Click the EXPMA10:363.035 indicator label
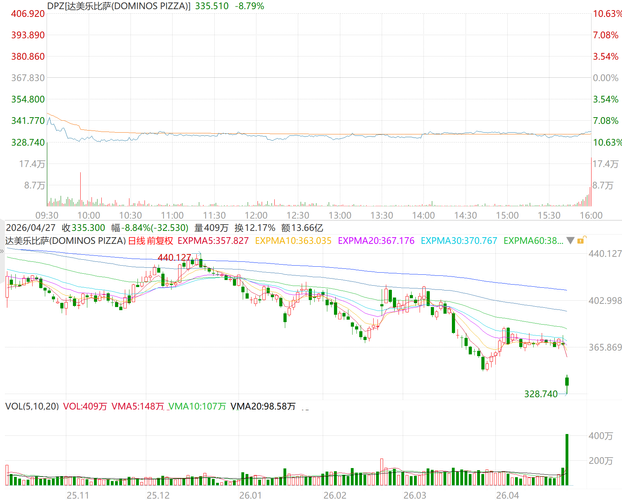Viewport: 622px width, 500px height. click(293, 240)
